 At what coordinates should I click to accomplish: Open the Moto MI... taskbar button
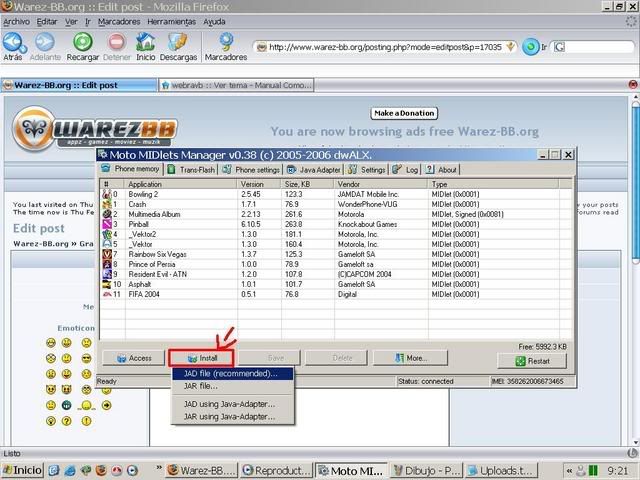coord(352,470)
